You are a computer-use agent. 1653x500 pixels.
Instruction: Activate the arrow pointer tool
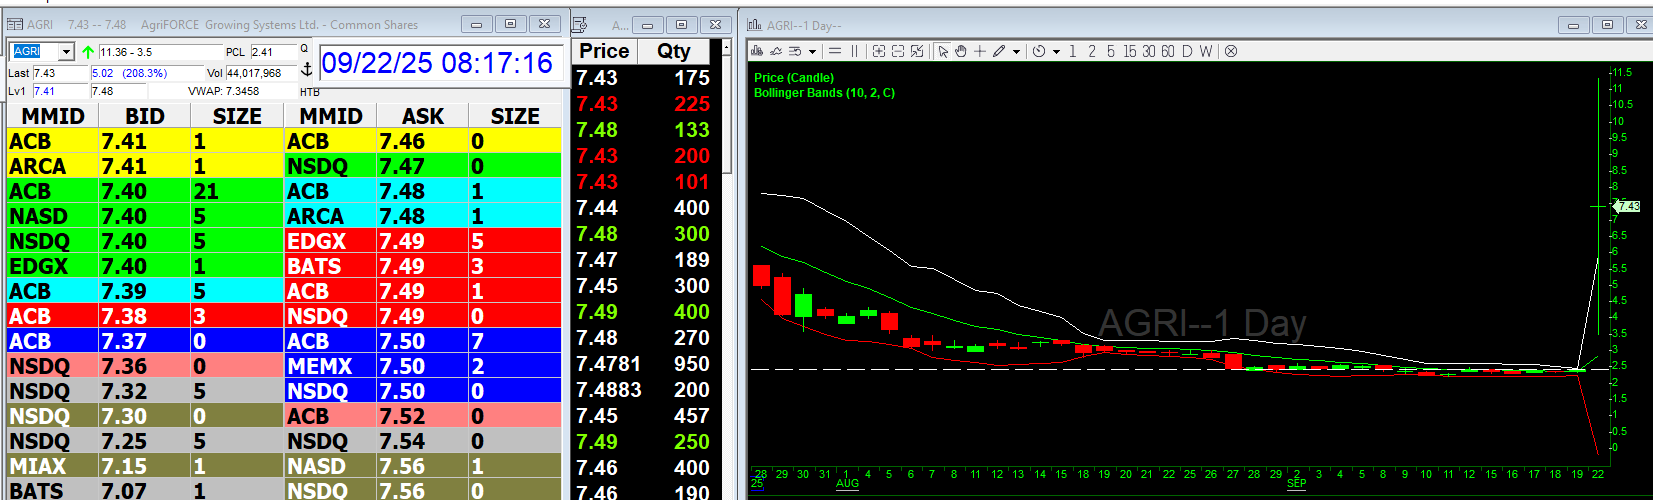(942, 51)
